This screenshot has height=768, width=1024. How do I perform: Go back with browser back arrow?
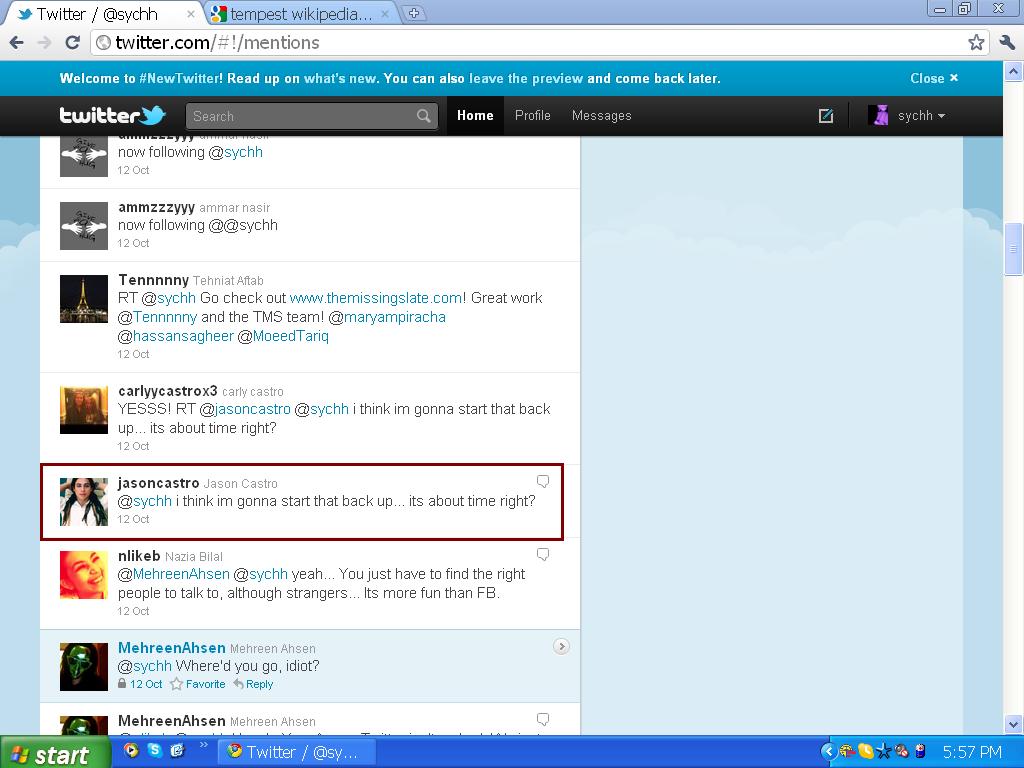click(16, 42)
